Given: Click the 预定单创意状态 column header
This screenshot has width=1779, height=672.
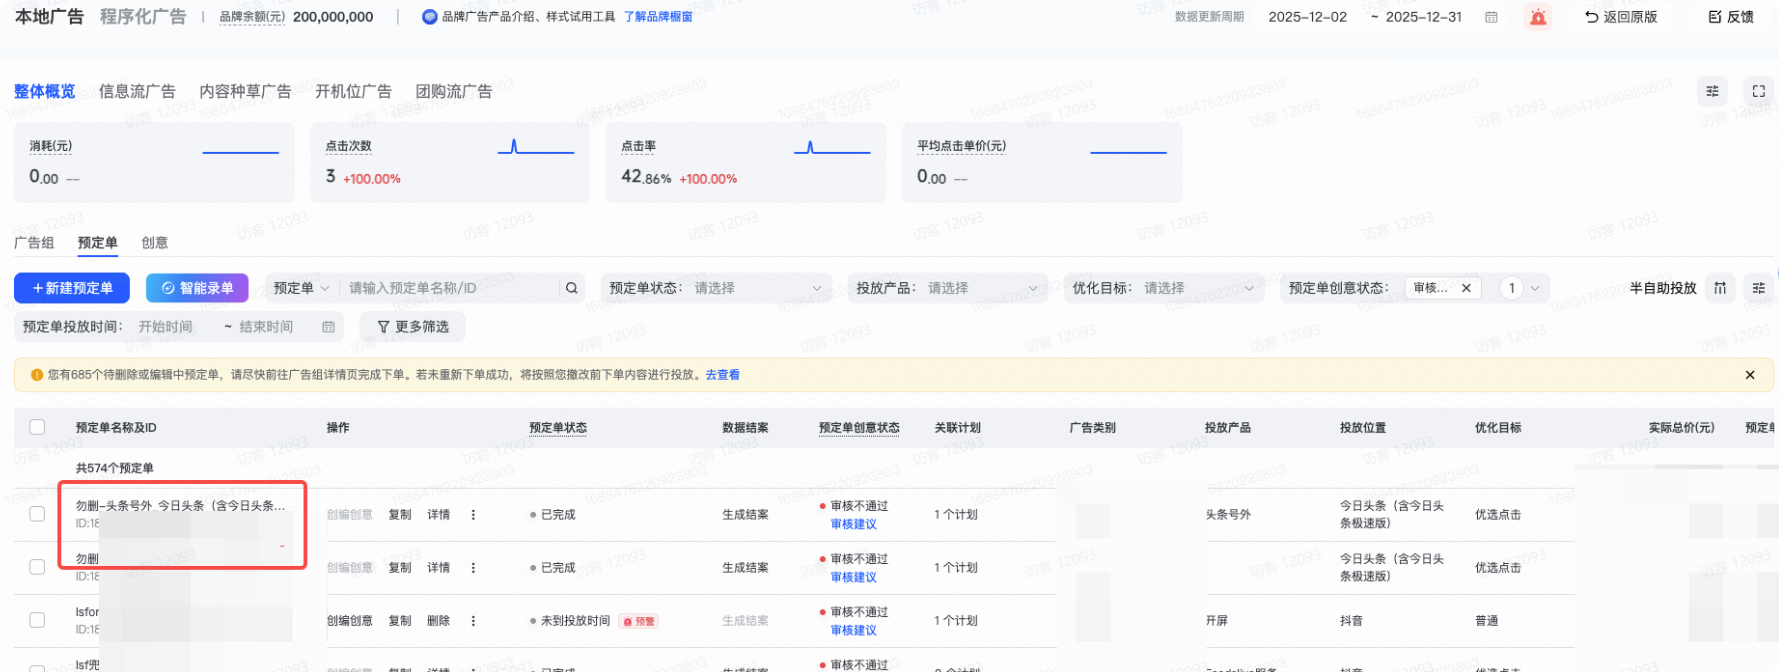Looking at the screenshot, I should [859, 428].
